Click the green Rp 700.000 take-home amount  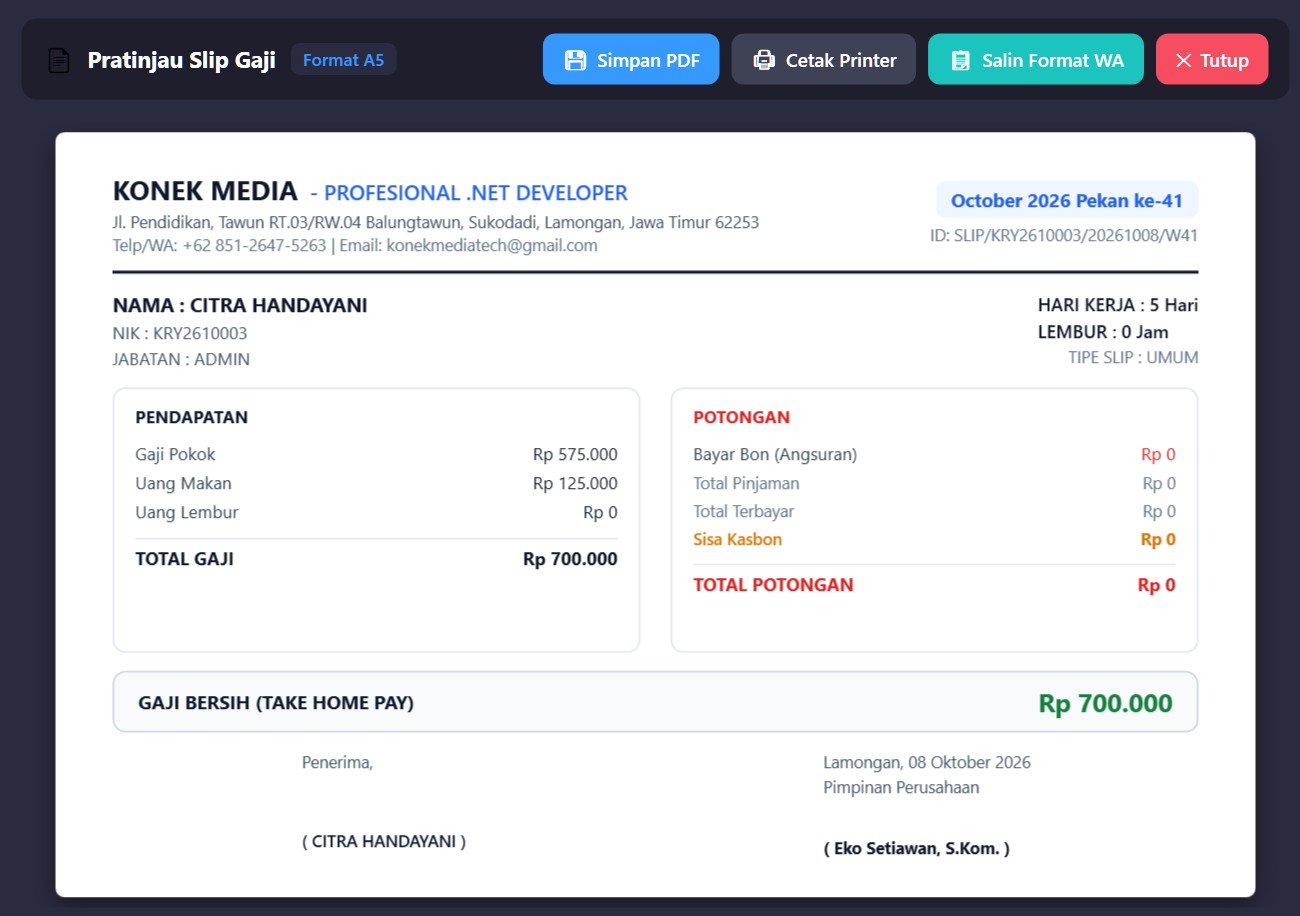[1106, 703]
